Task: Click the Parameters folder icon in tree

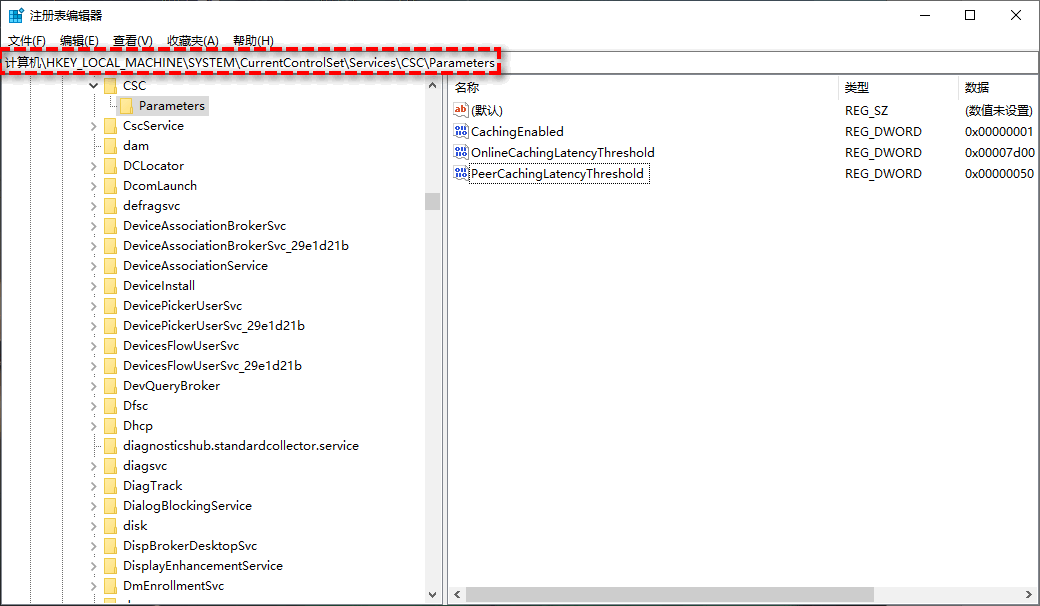Action: pyautogui.click(x=126, y=106)
